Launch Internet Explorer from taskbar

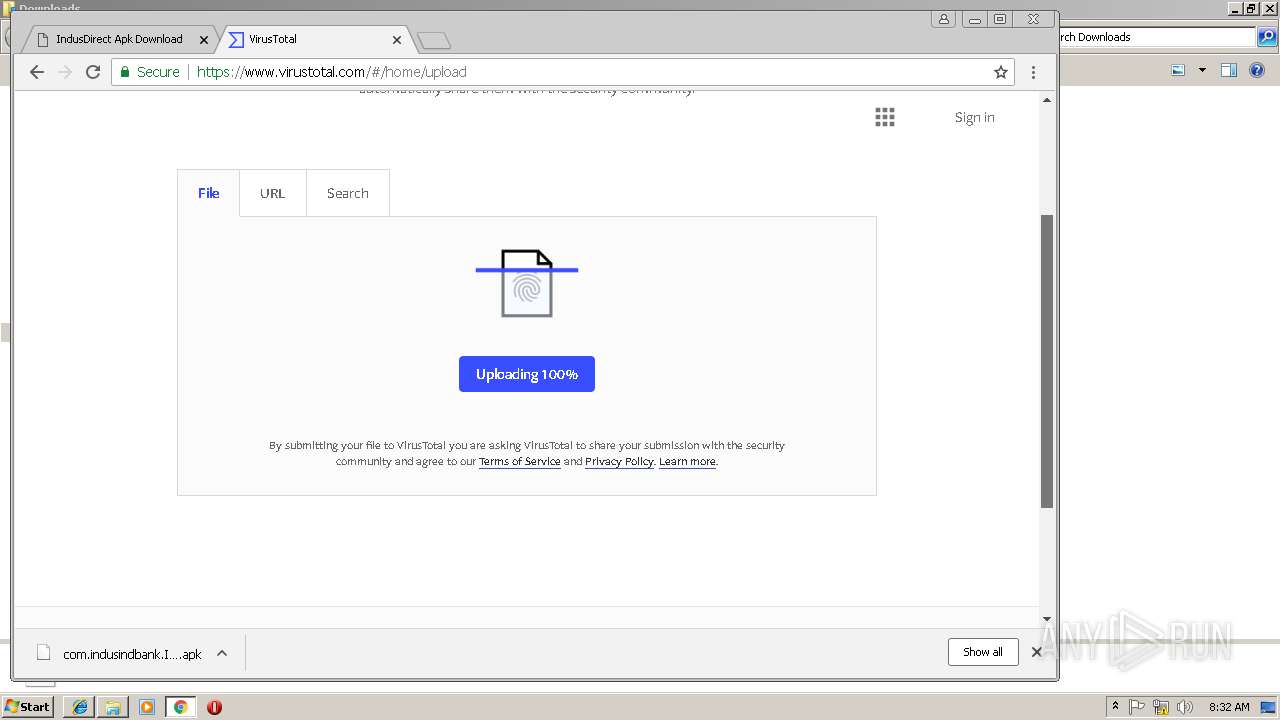tap(79, 707)
